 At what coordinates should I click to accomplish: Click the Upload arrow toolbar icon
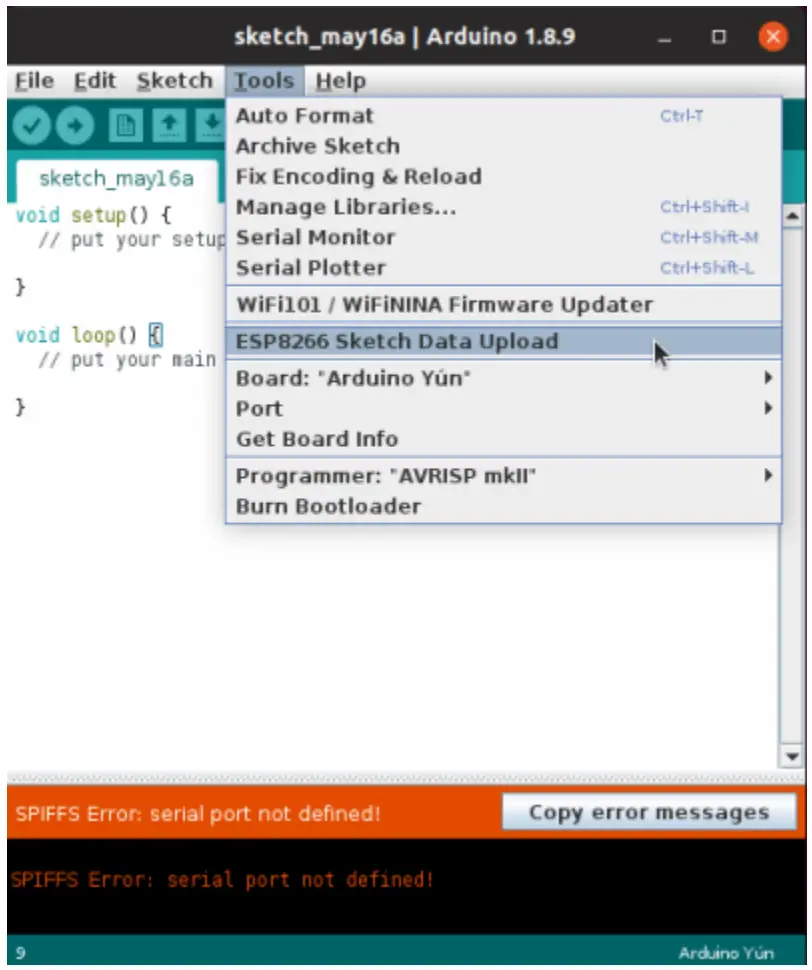point(75,126)
